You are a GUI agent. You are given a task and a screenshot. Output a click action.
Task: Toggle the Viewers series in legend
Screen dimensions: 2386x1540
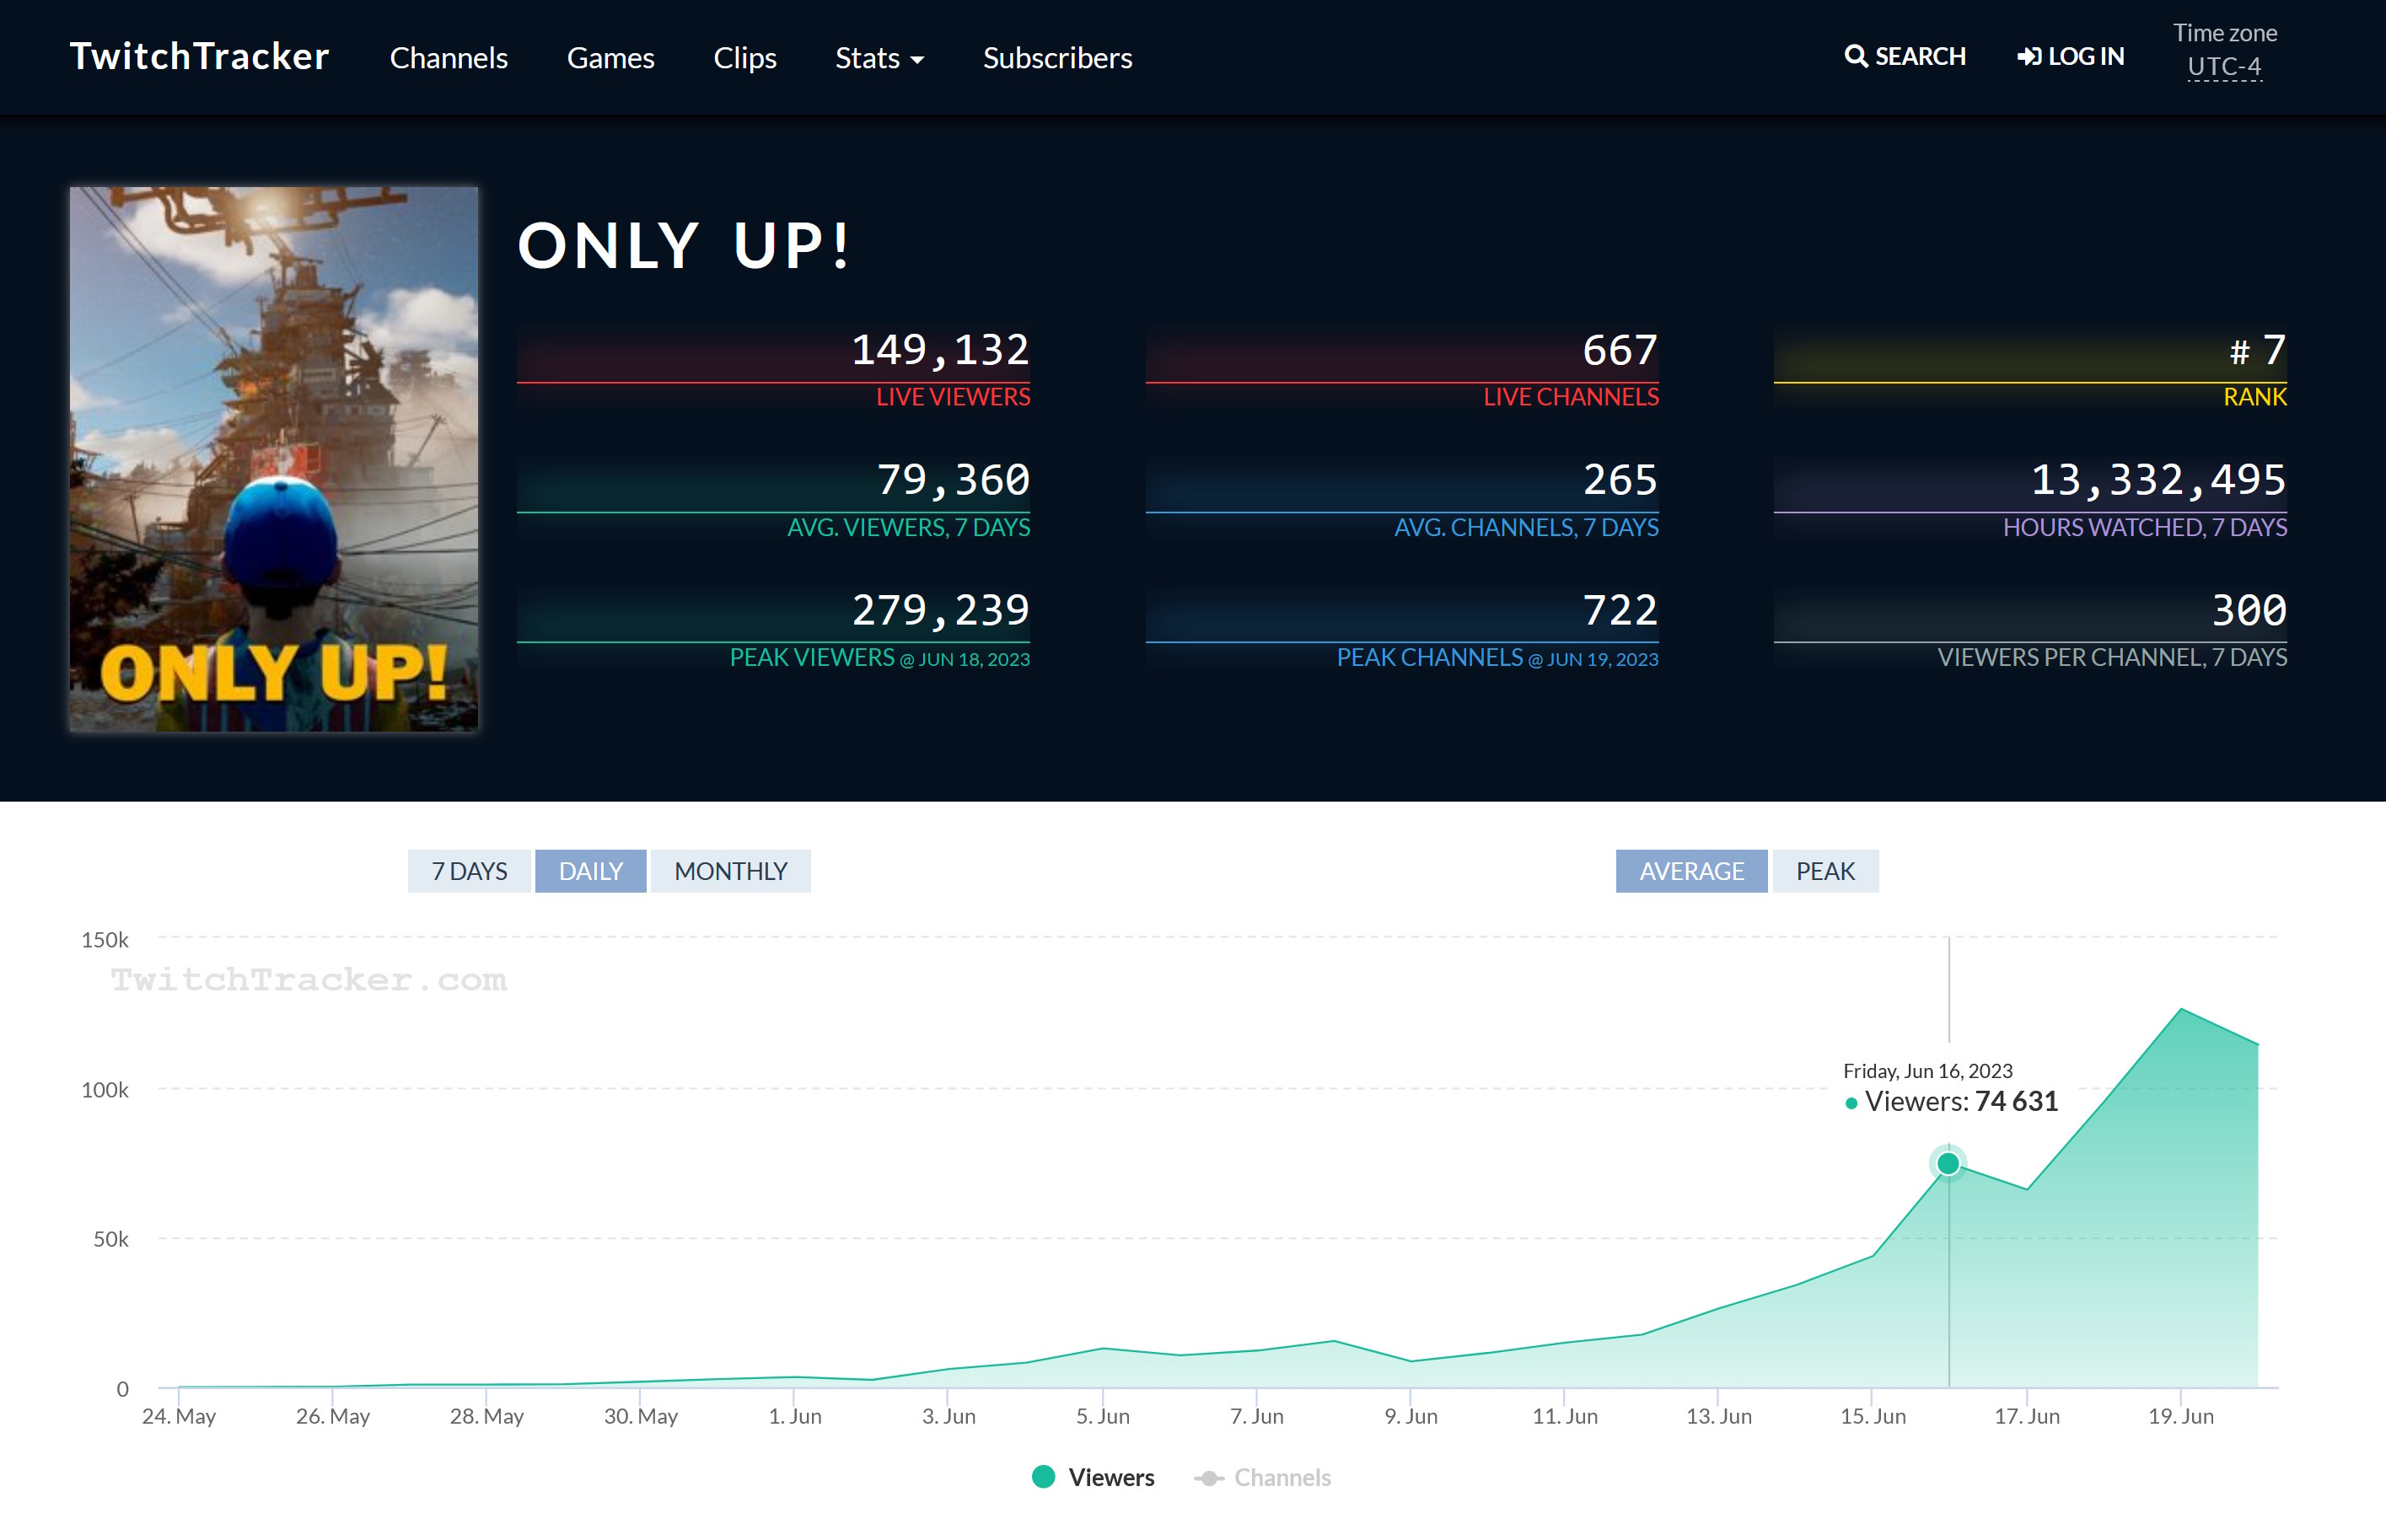coord(1092,1477)
